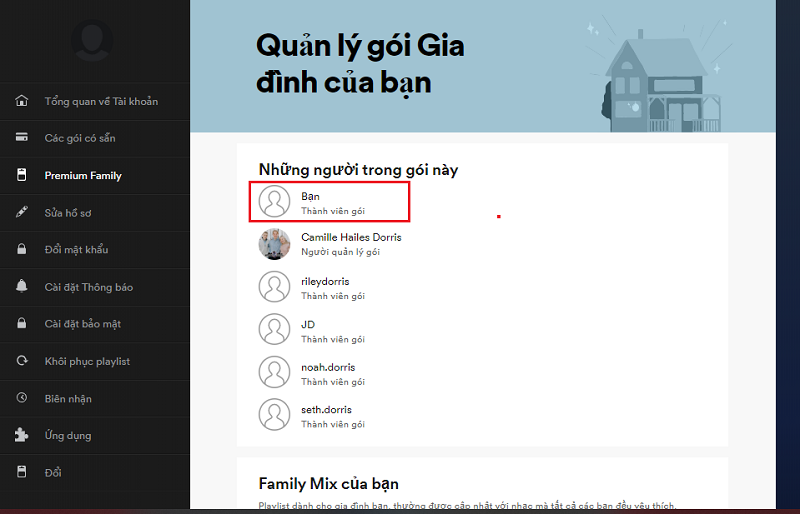The height and width of the screenshot is (514, 800).
Task: Click the lock icon beside Cài đặt bảo mật
Action: 21,323
